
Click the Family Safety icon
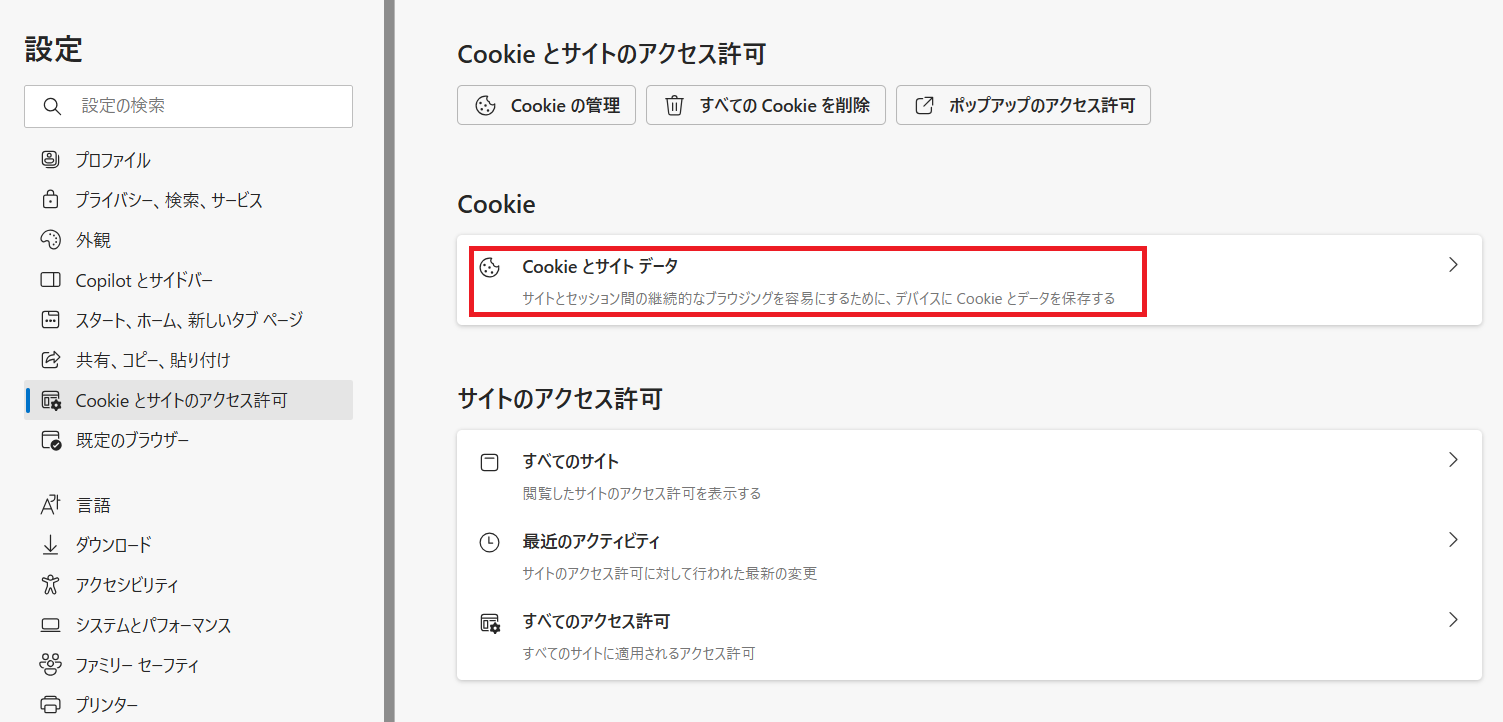point(50,665)
